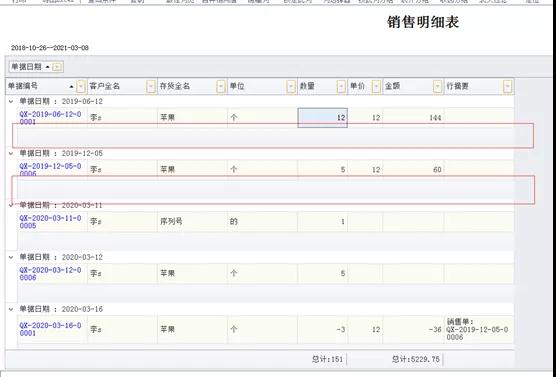The width and height of the screenshot is (556, 377).
Task: Open filter dropdown on 单据编号 column
Action: pos(81,86)
